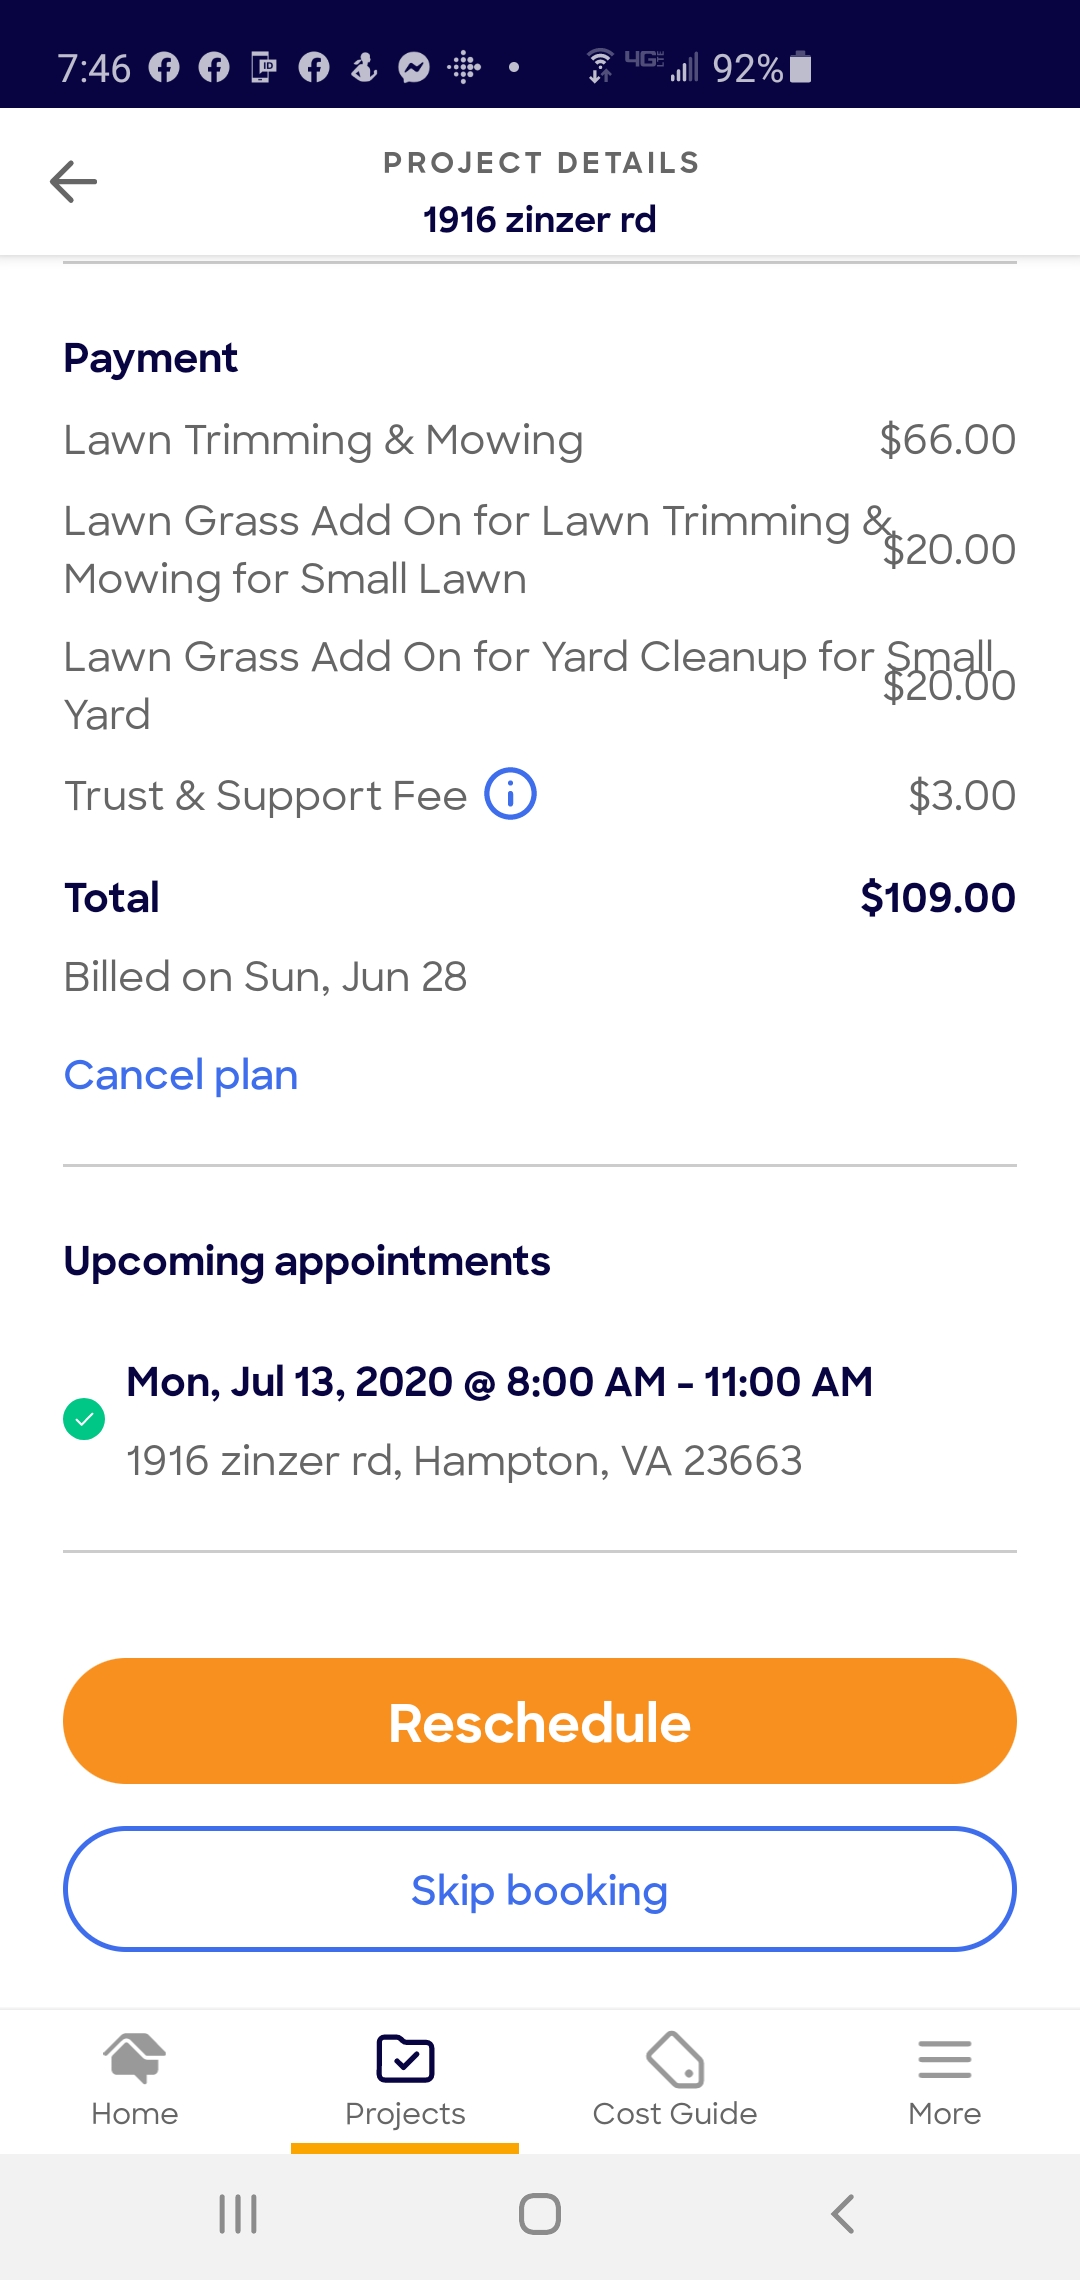Tap the Lawn Trimming & Mowing line item

pos(323,440)
